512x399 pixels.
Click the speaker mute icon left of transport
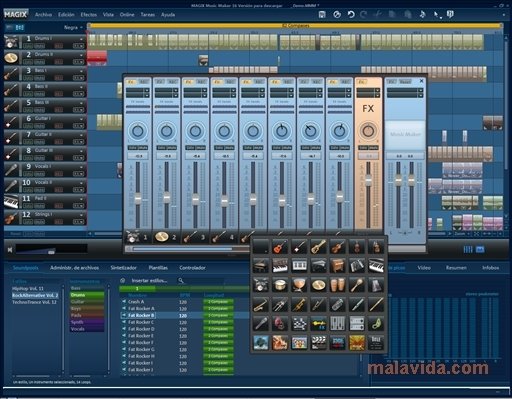pyautogui.click(x=10, y=249)
